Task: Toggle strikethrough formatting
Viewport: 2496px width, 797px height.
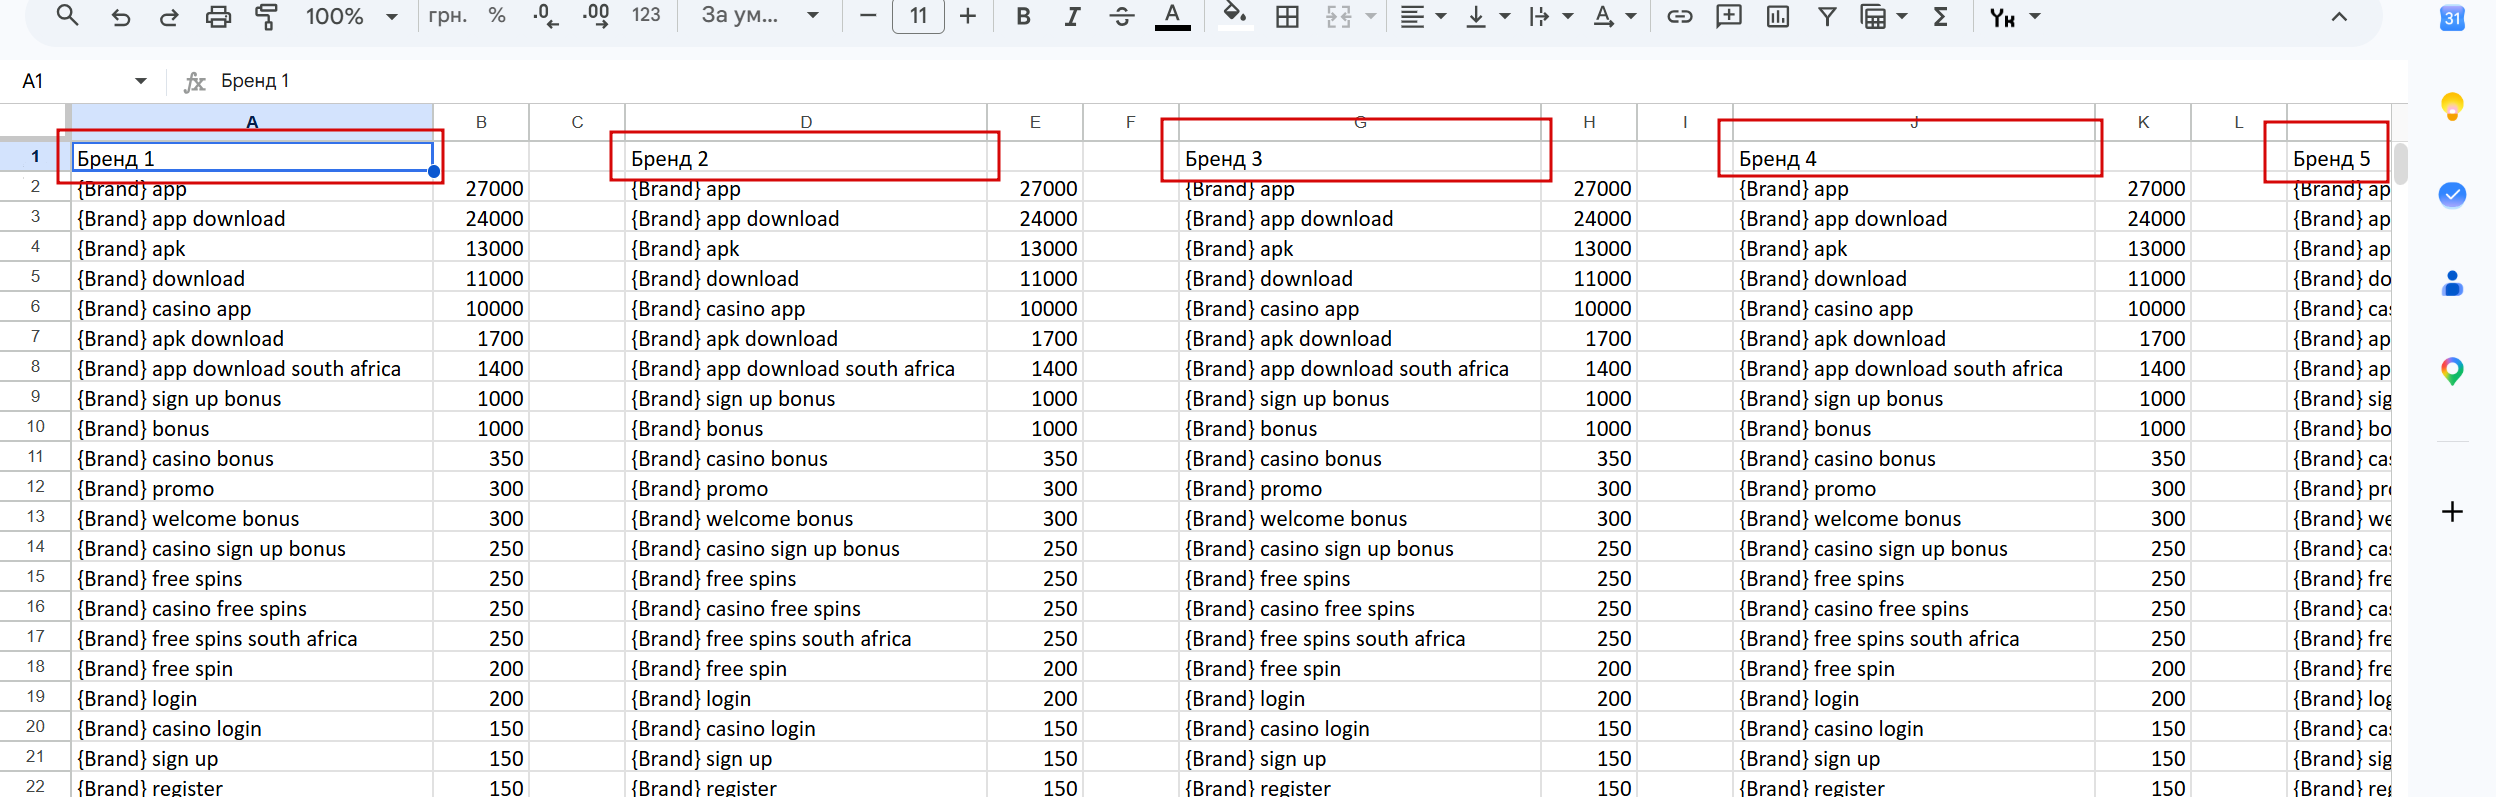Action: tap(1122, 16)
